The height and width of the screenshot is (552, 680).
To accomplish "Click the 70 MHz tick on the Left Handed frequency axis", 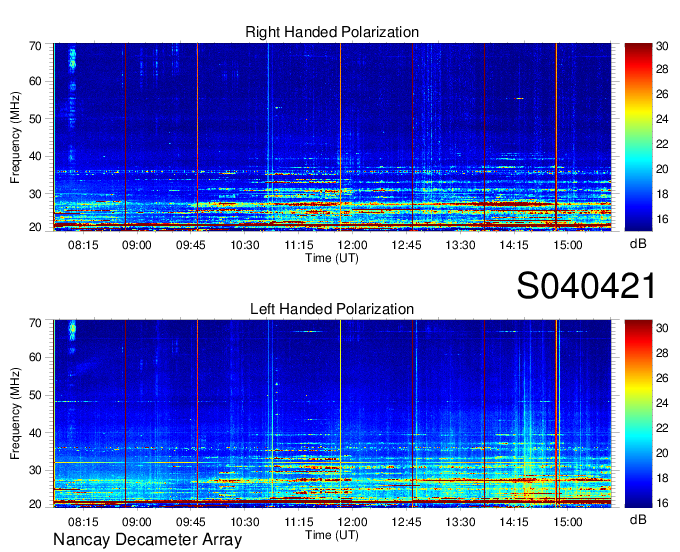I will coord(35,323).
